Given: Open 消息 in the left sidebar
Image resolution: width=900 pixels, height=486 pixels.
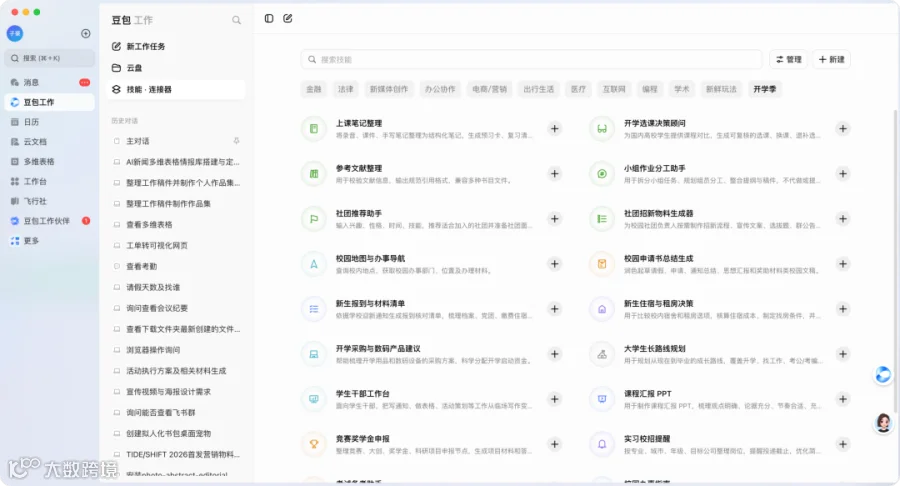Looking at the screenshot, I should click(x=50, y=82).
